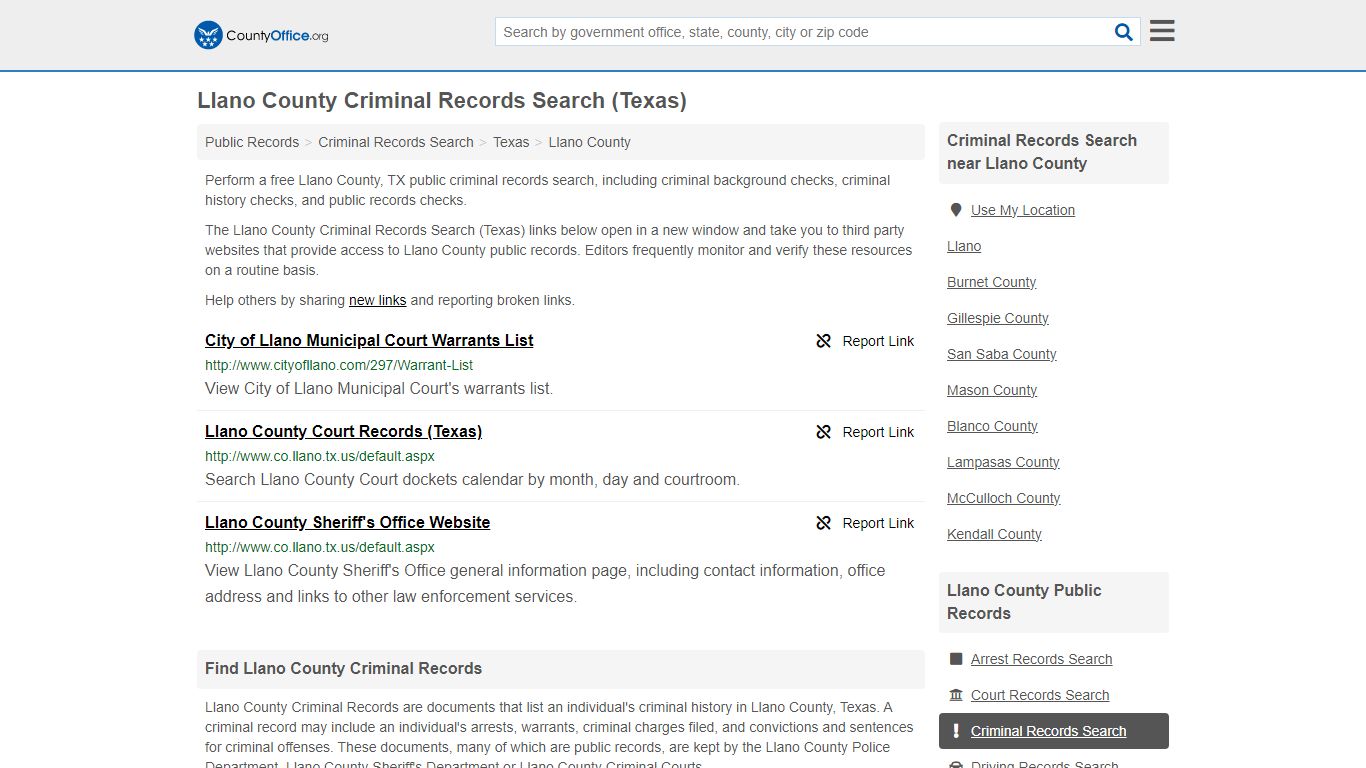Image resolution: width=1366 pixels, height=768 pixels.
Task: Go to Kendall County
Action: pos(994,534)
